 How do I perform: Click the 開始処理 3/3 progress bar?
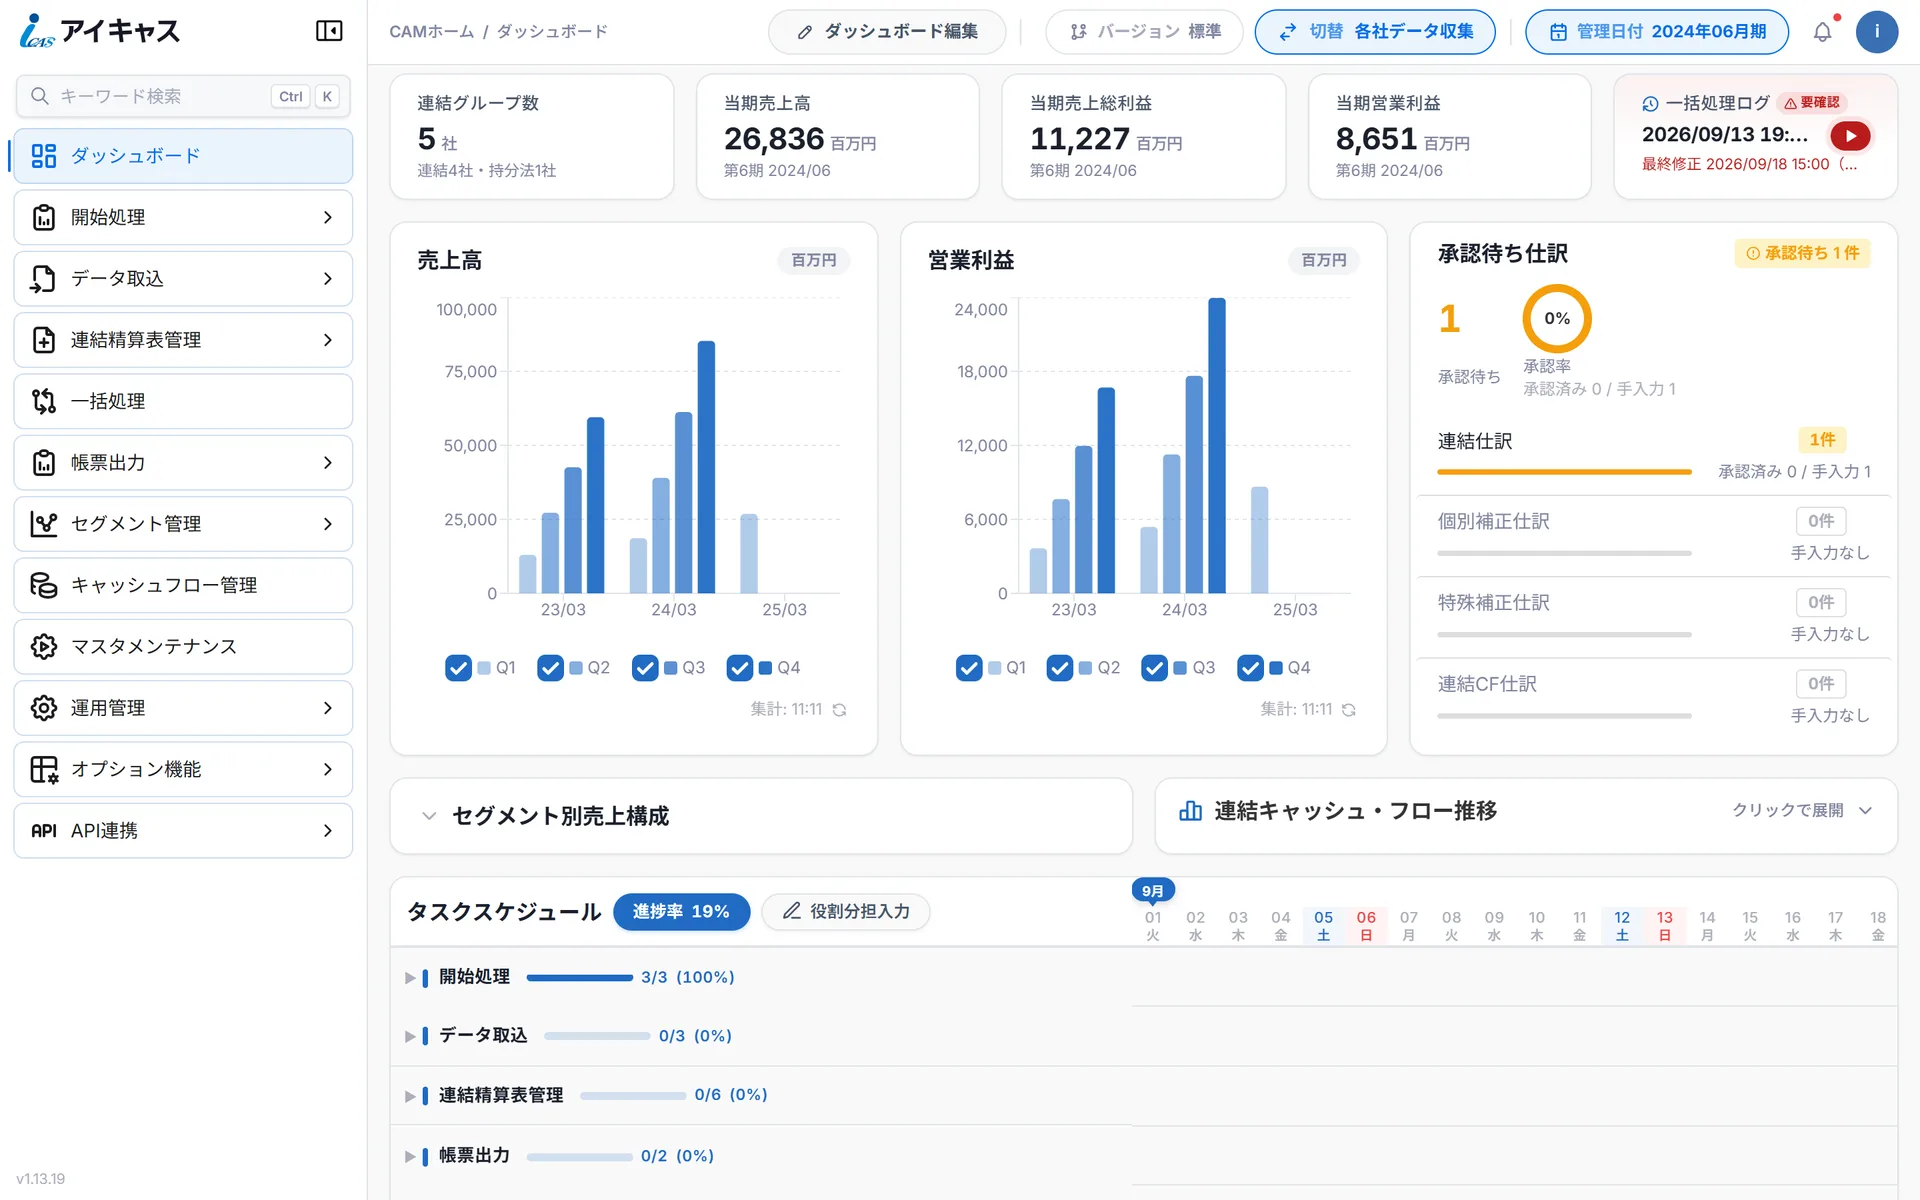(579, 978)
